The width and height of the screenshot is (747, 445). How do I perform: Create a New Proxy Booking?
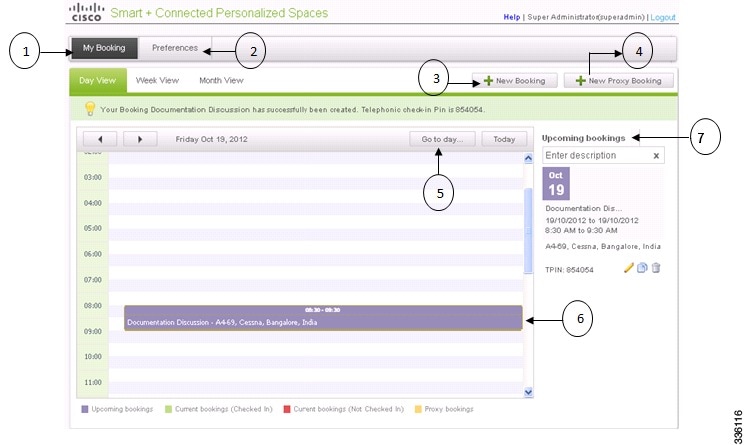click(619, 81)
